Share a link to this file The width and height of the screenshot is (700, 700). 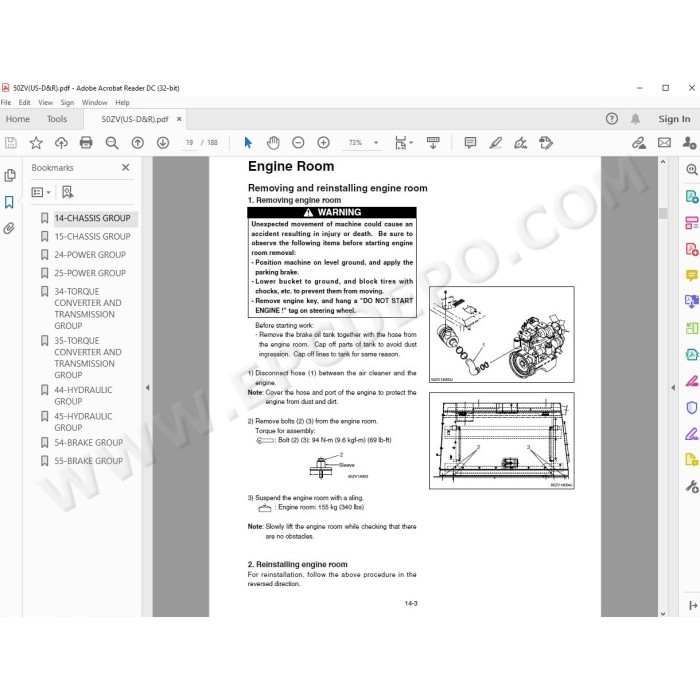pos(639,143)
